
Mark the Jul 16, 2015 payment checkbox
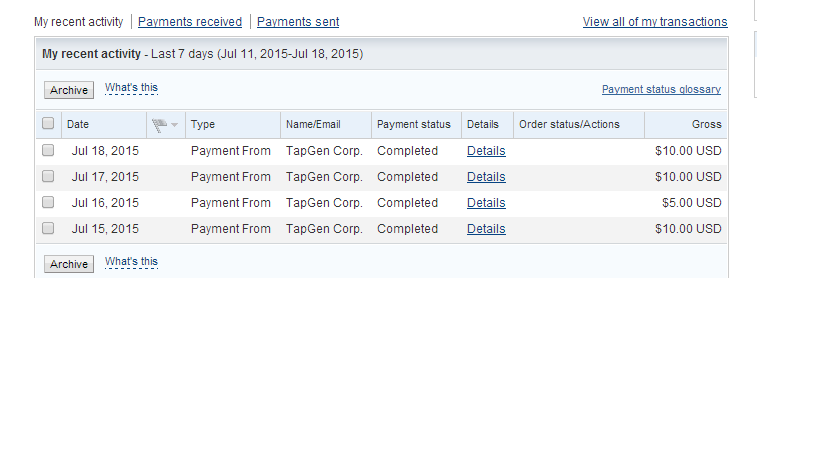click(48, 203)
